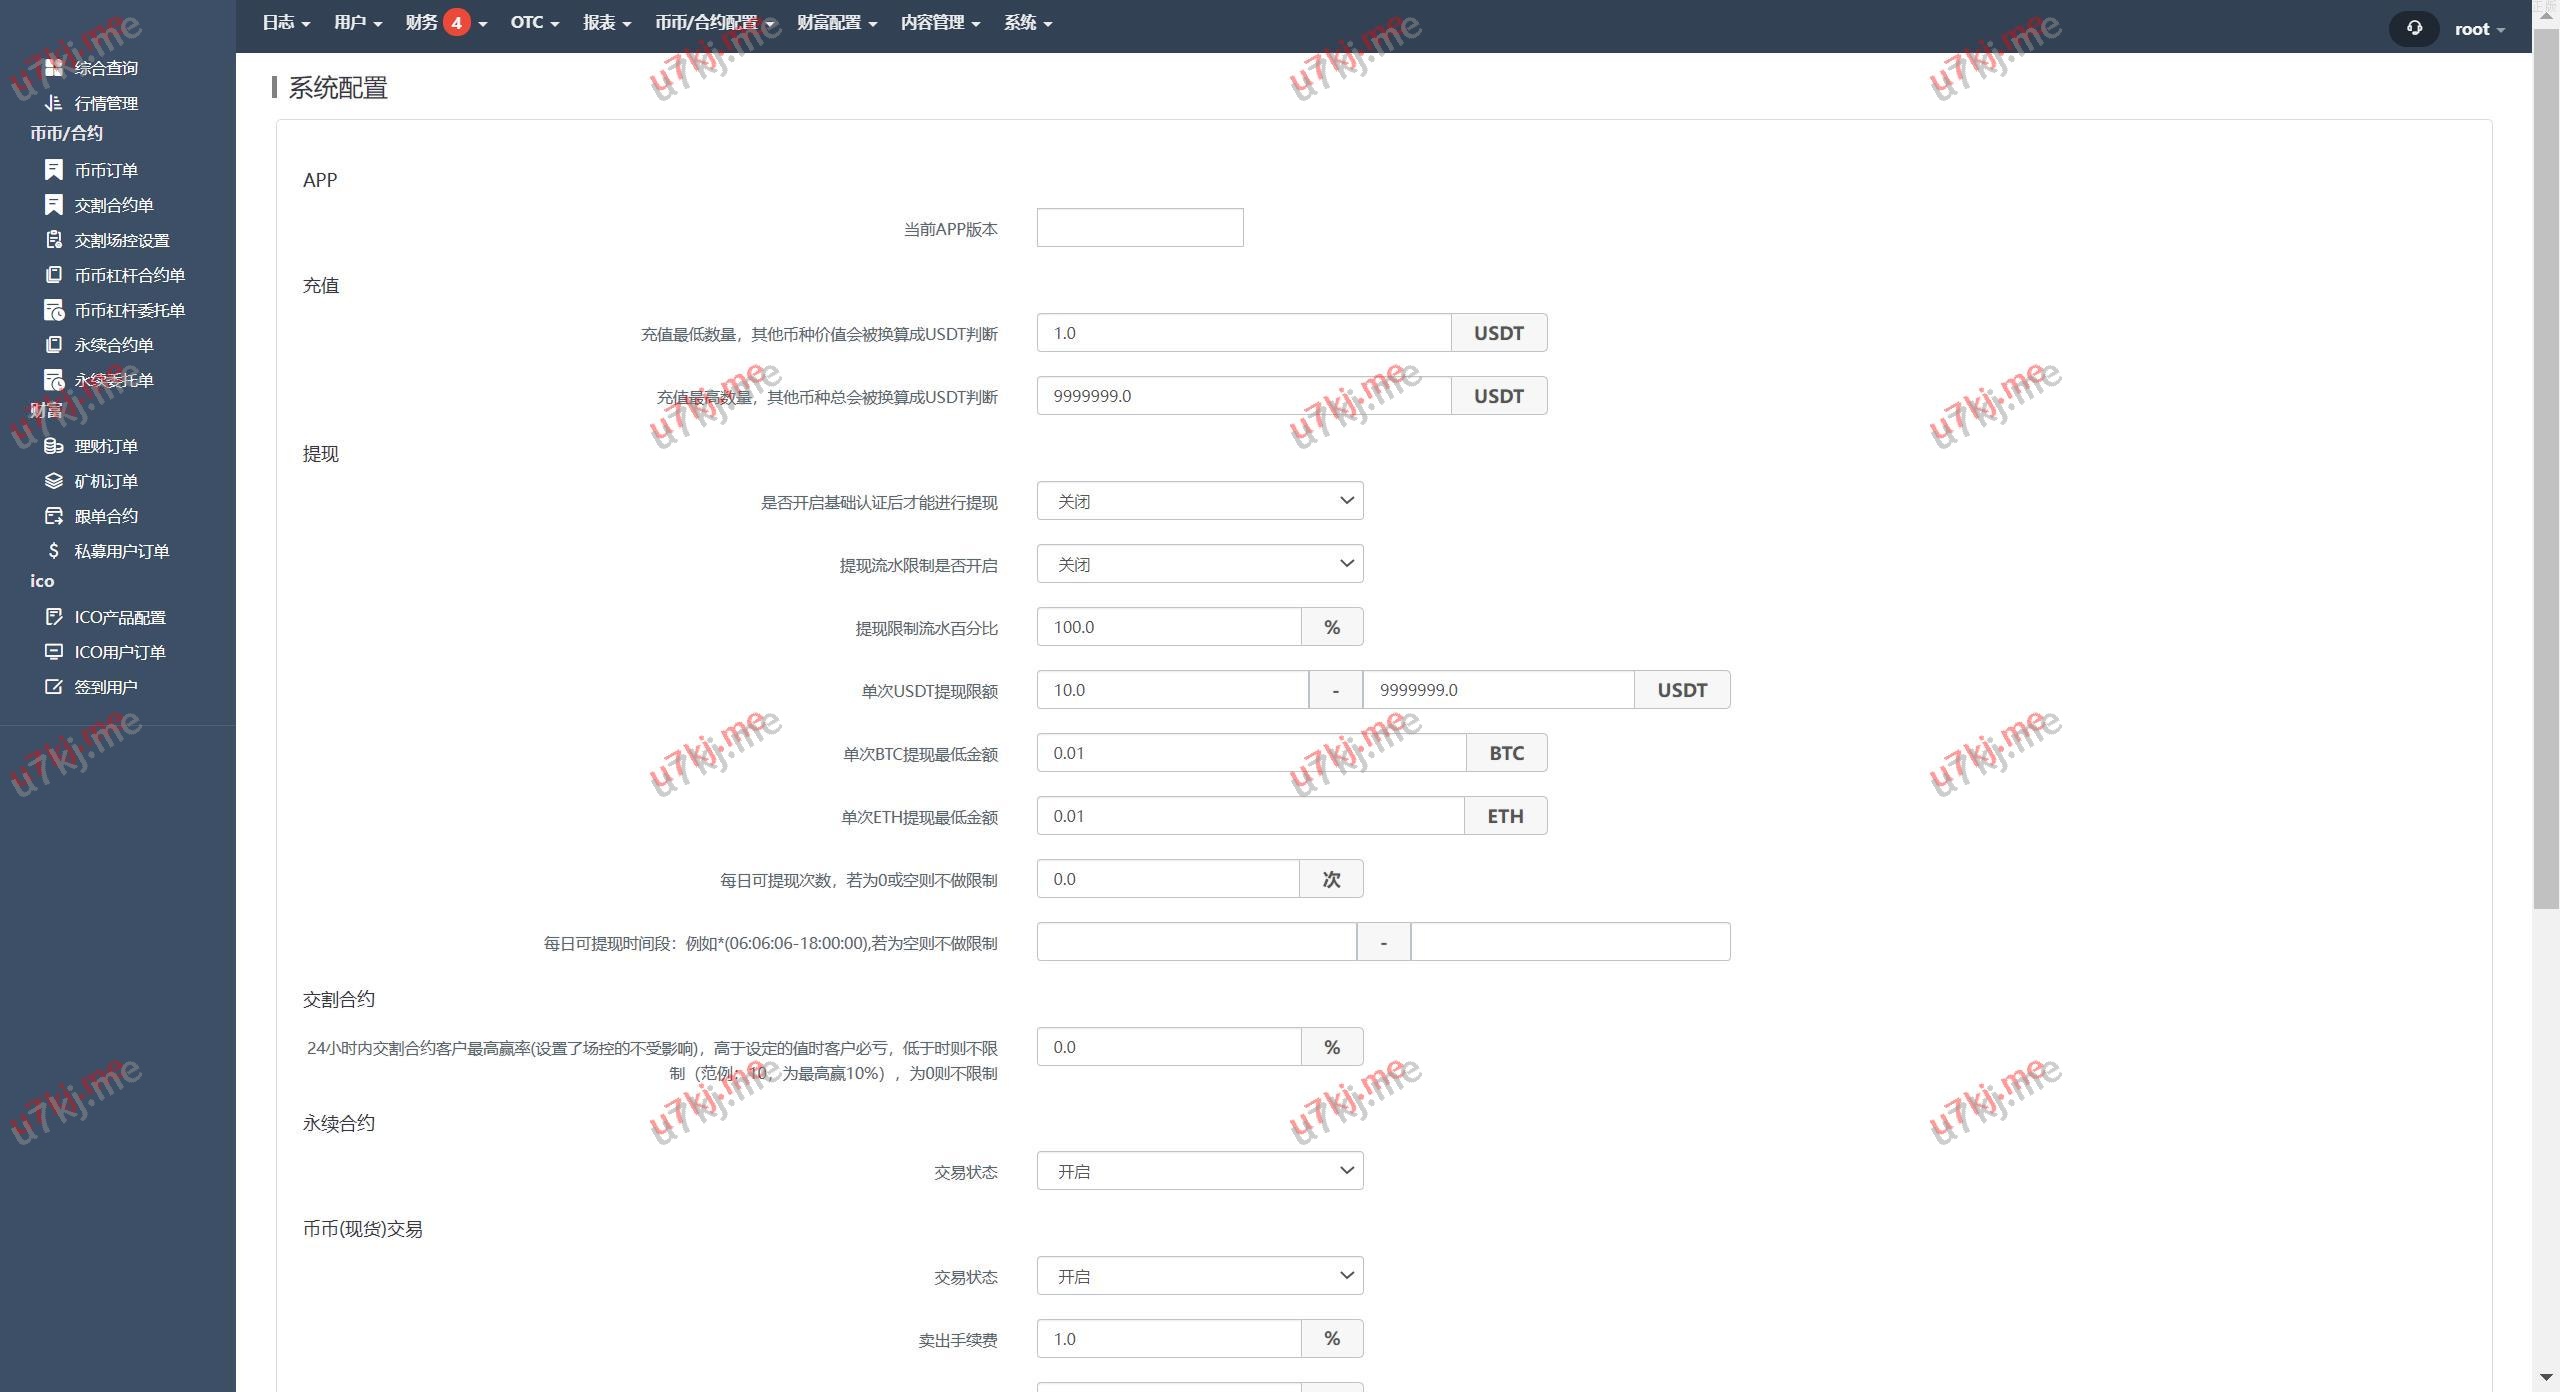Click the 永续合约单 sidebar link

[113, 345]
